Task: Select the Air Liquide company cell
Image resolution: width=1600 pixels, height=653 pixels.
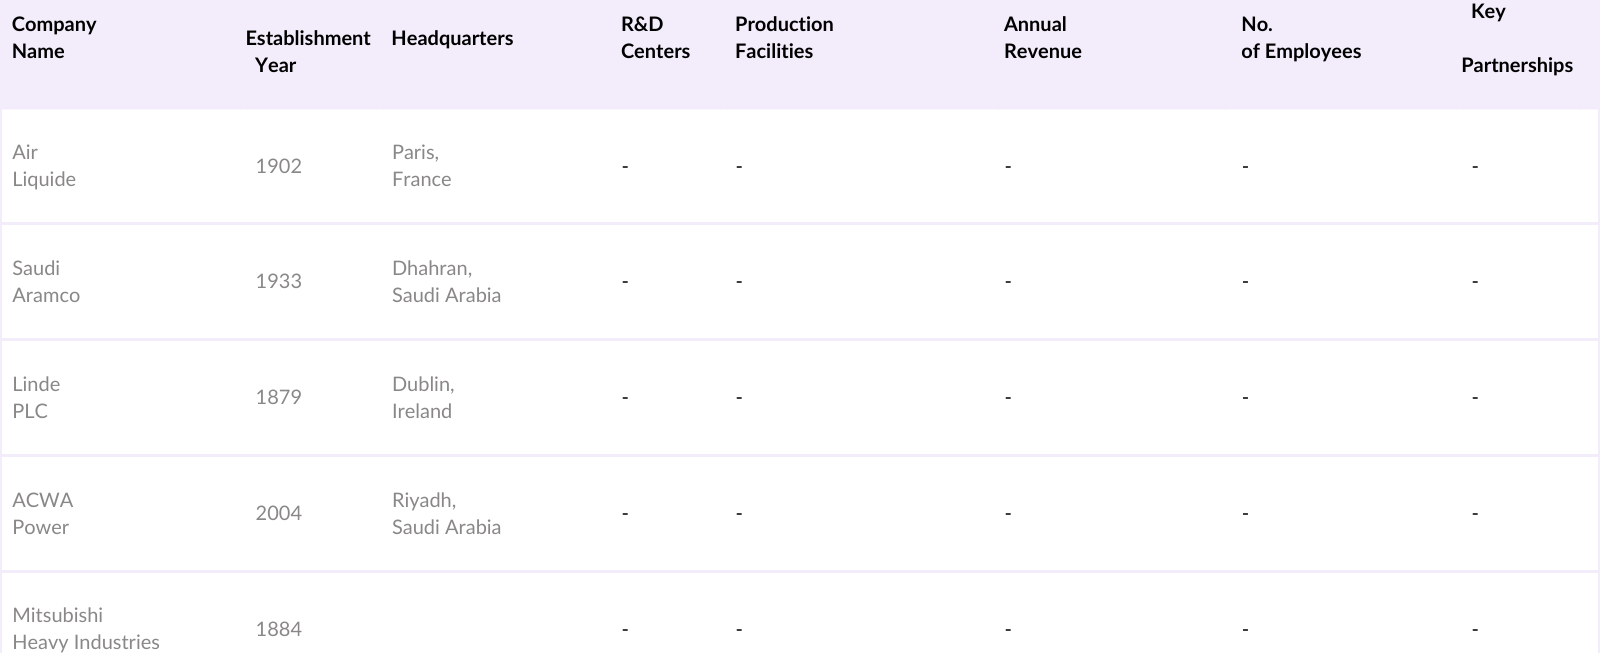Action: pyautogui.click(x=44, y=166)
